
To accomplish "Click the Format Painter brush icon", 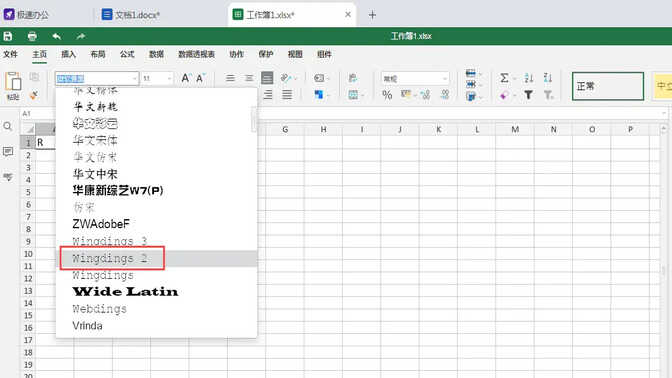I will coord(34,95).
